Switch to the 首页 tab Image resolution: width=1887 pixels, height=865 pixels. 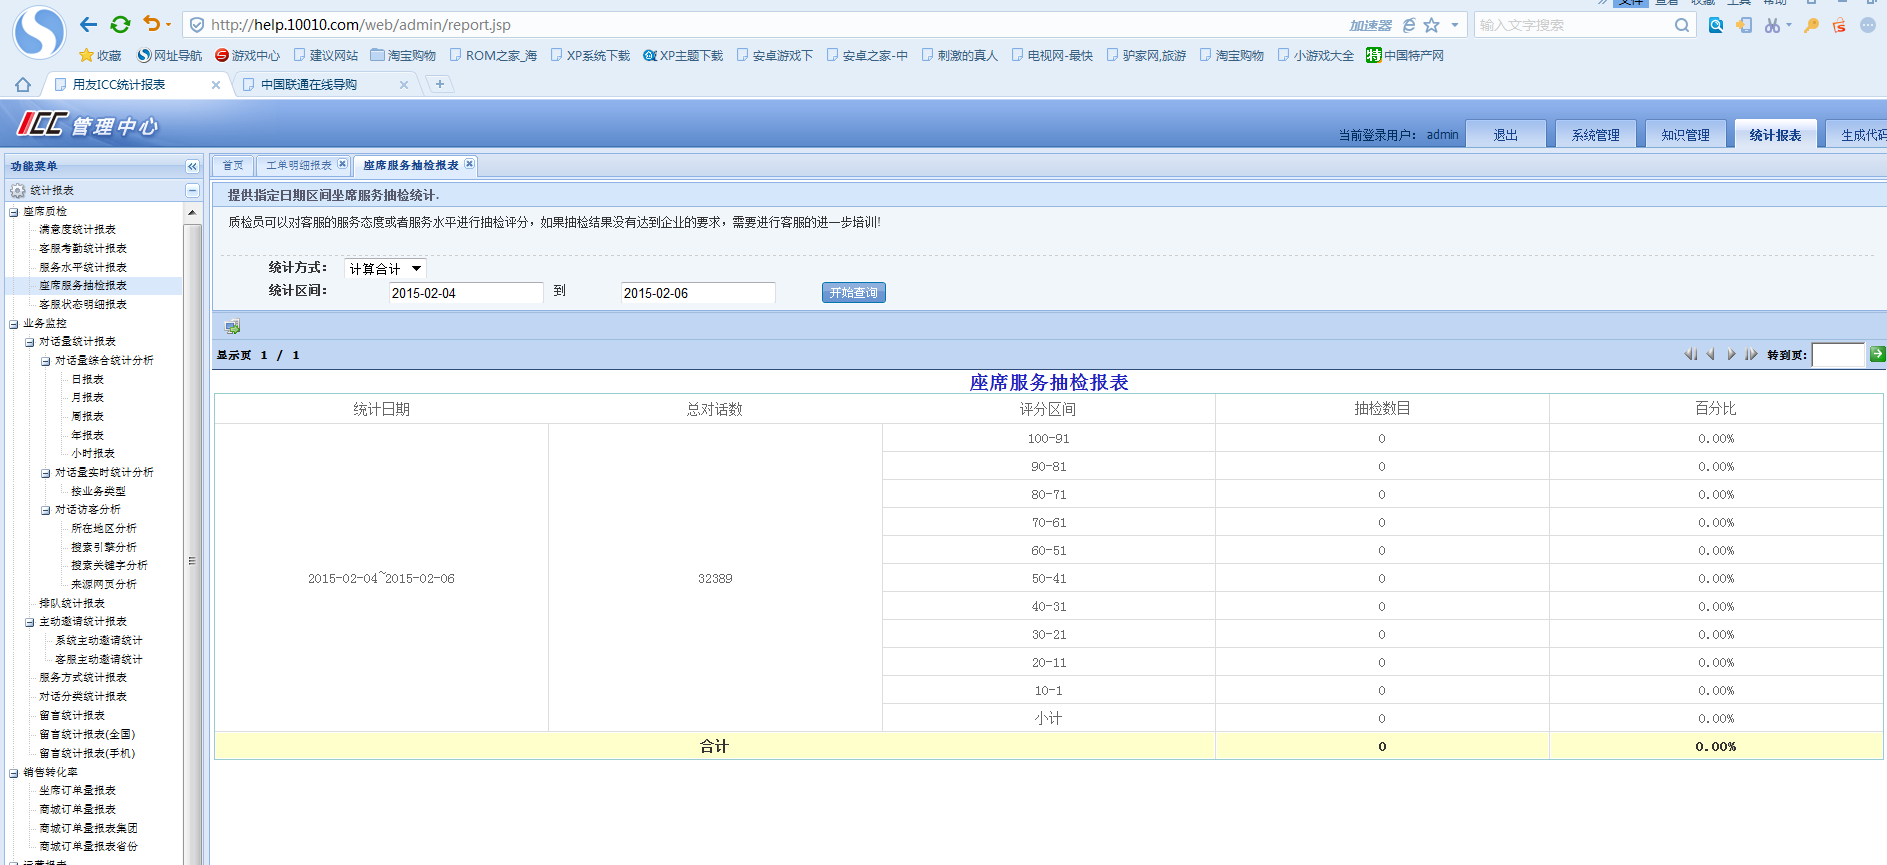[x=233, y=165]
